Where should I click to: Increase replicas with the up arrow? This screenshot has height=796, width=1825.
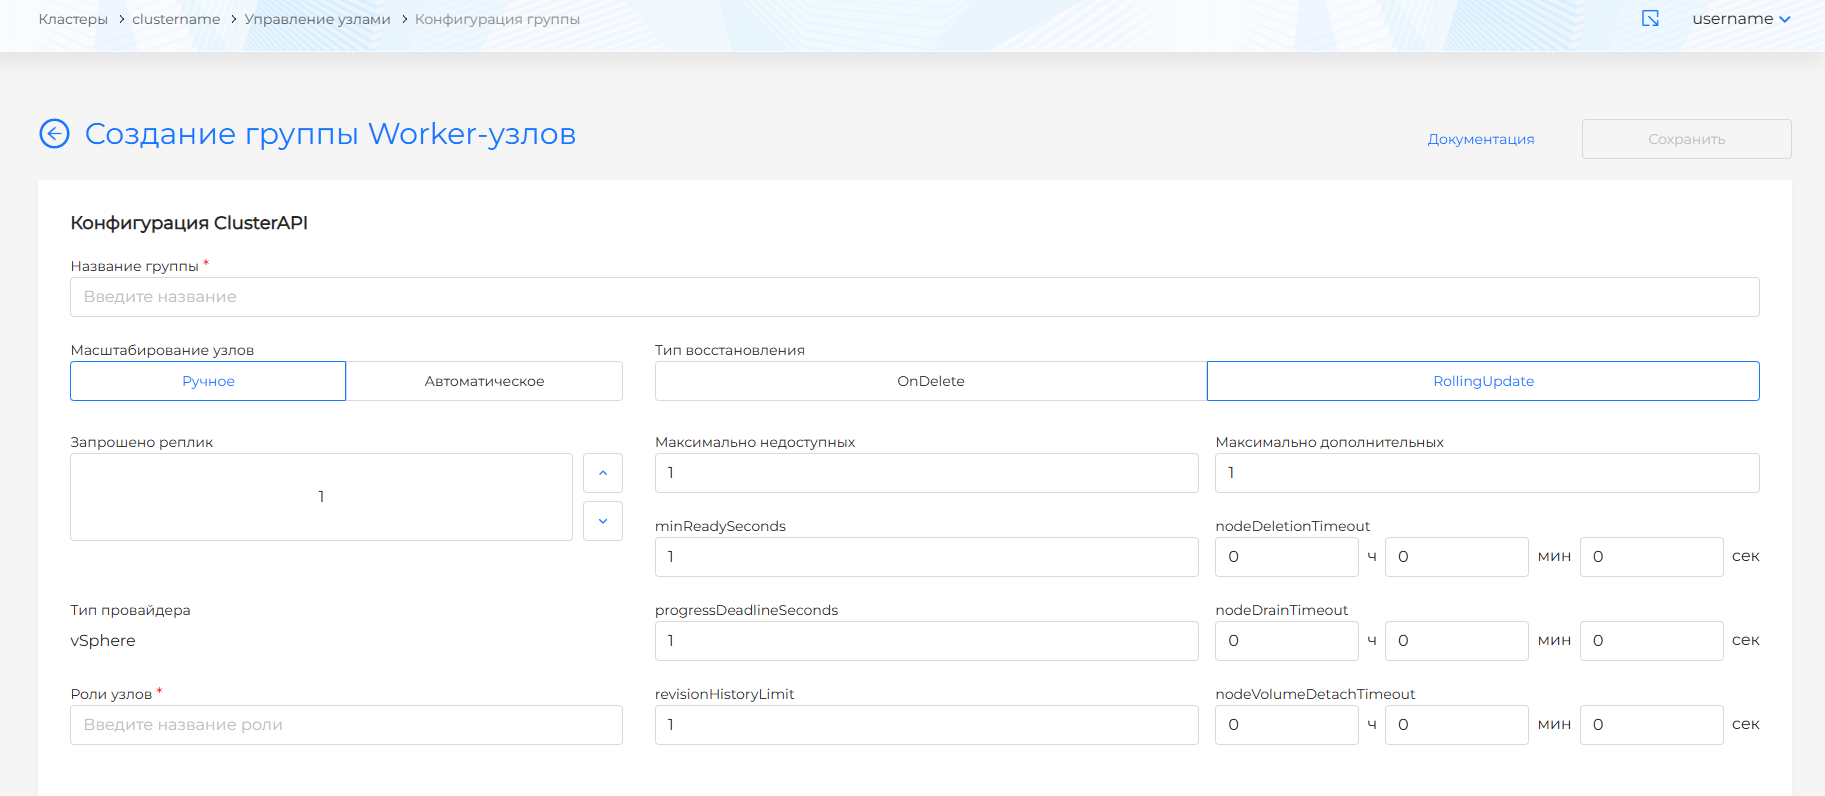pyautogui.click(x=602, y=473)
